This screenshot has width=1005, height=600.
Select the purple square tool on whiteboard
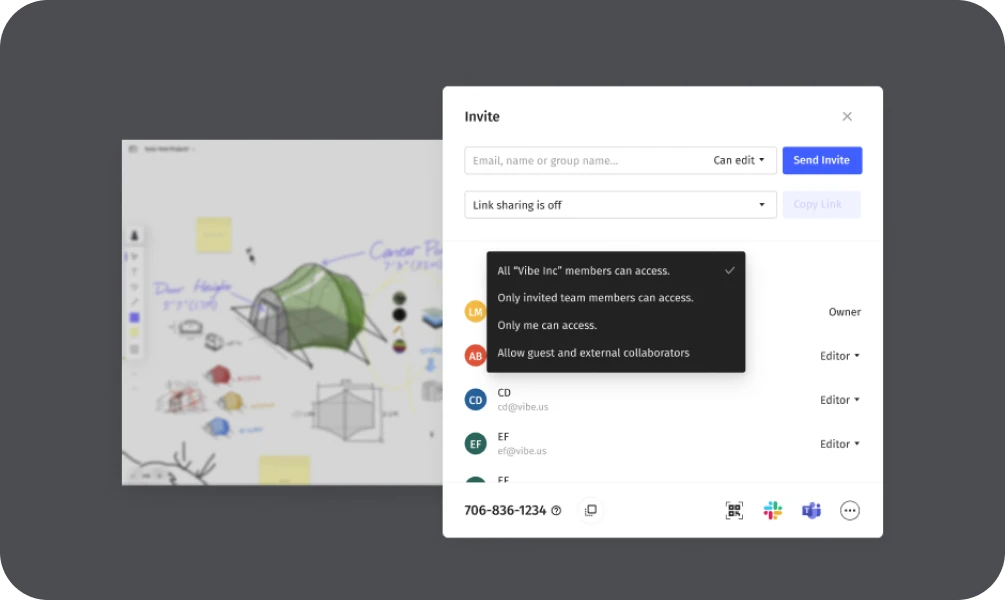(135, 317)
